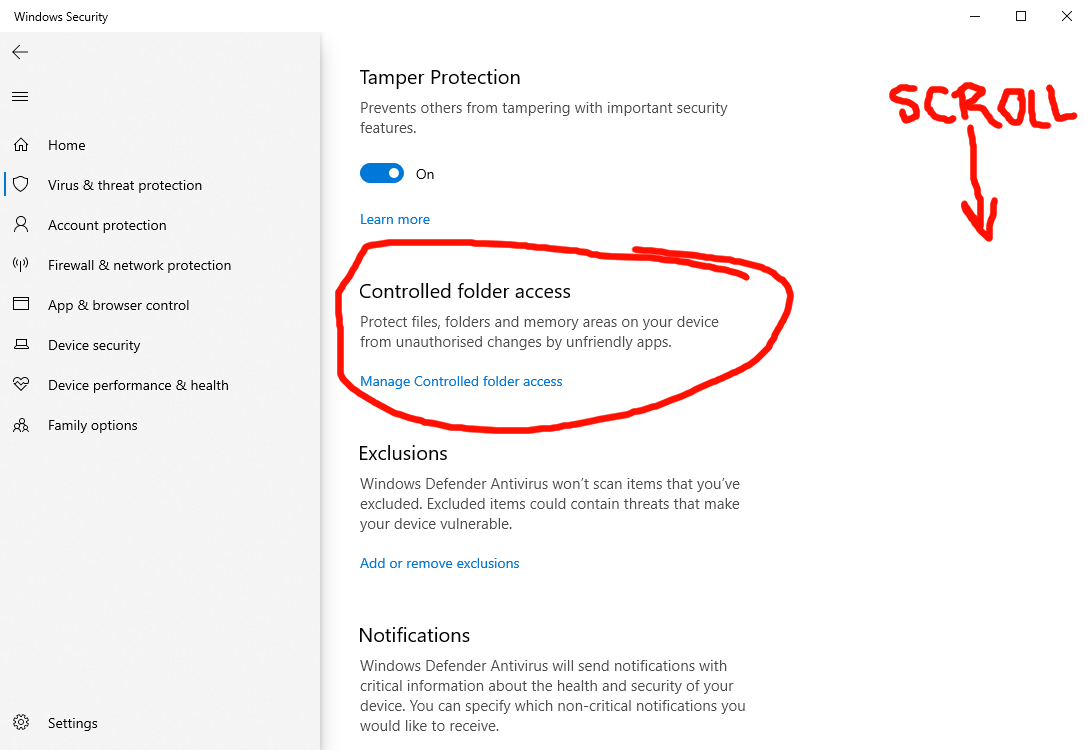Click the Tamper Protection heading
The height and width of the screenshot is (750, 1090).
click(440, 77)
